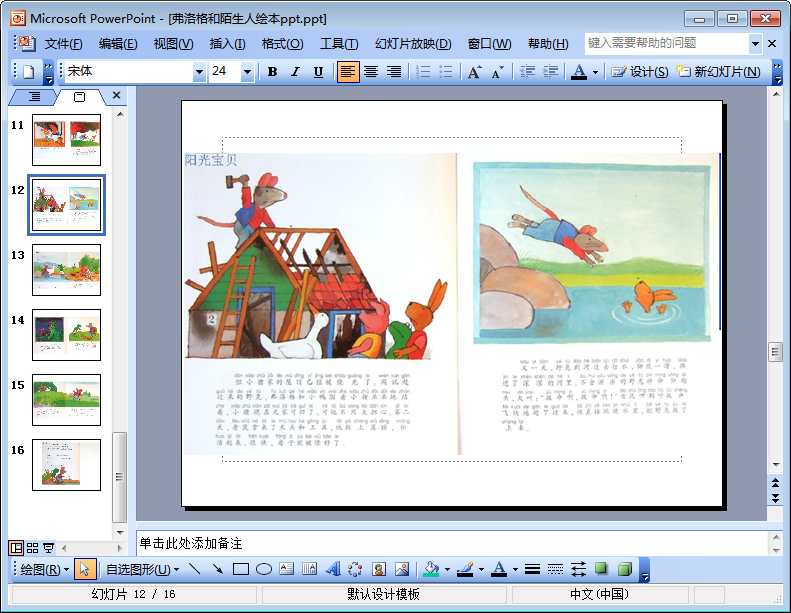Insert clip art
This screenshot has height=613, width=791.
click(x=379, y=570)
